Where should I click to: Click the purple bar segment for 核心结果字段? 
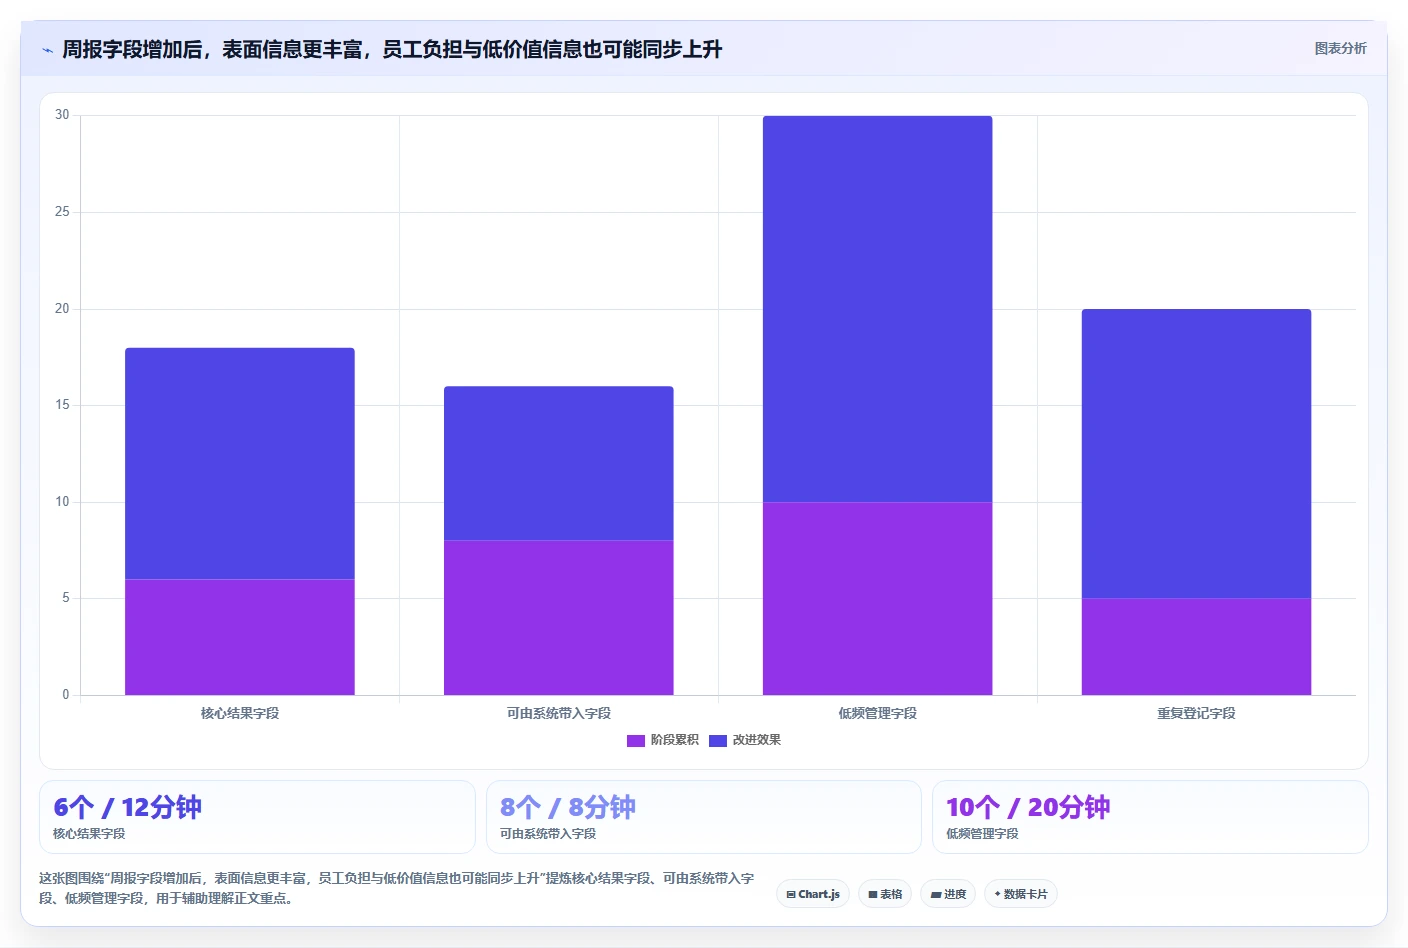pos(240,637)
